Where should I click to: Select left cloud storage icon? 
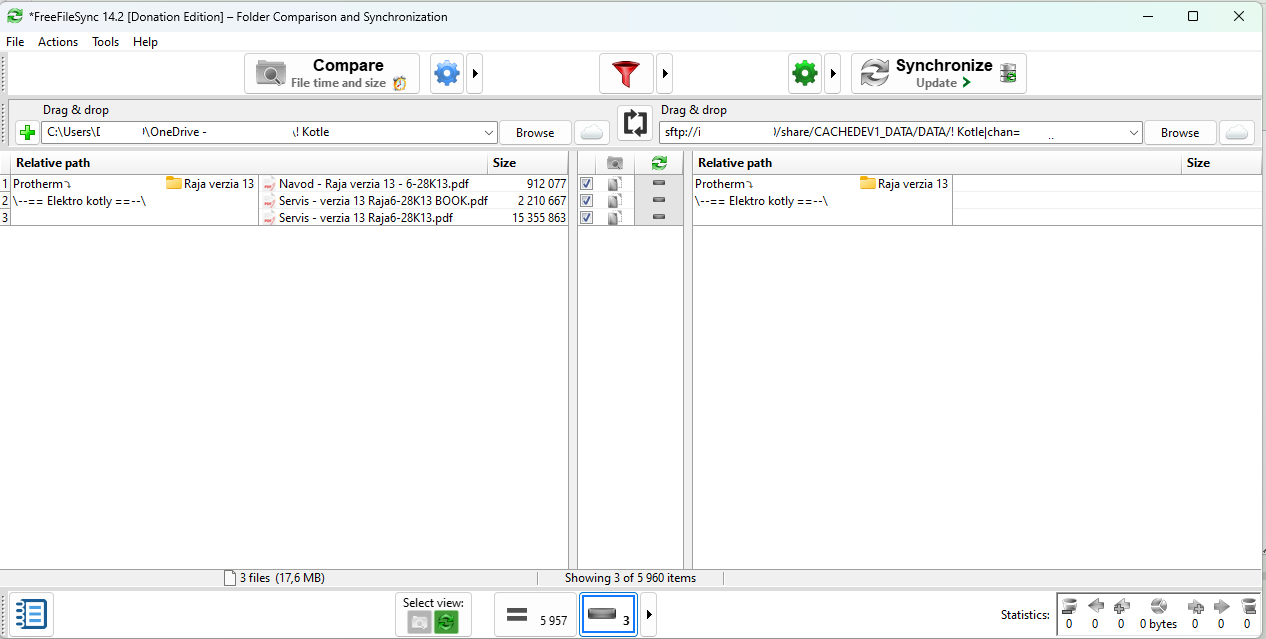pyautogui.click(x=592, y=132)
